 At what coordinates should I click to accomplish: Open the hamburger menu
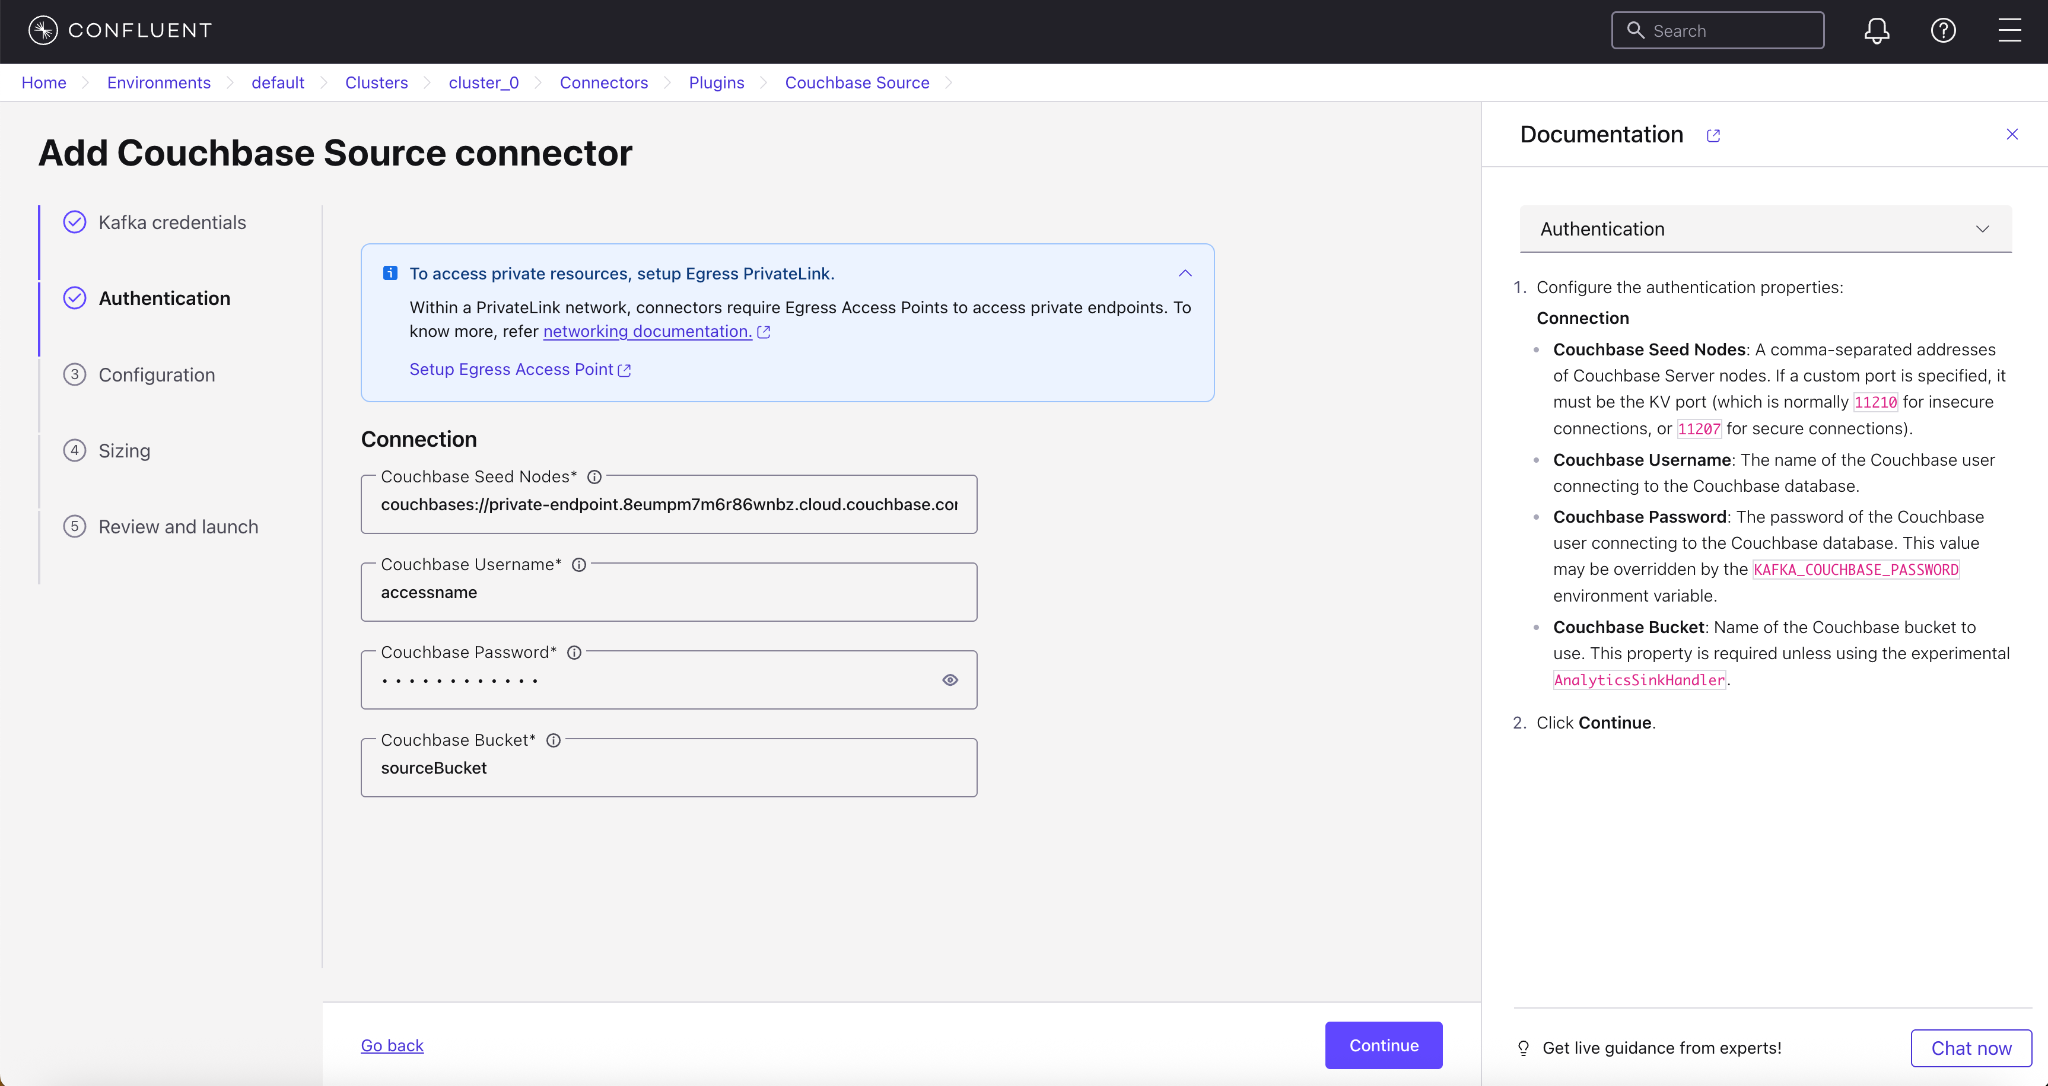(2009, 31)
